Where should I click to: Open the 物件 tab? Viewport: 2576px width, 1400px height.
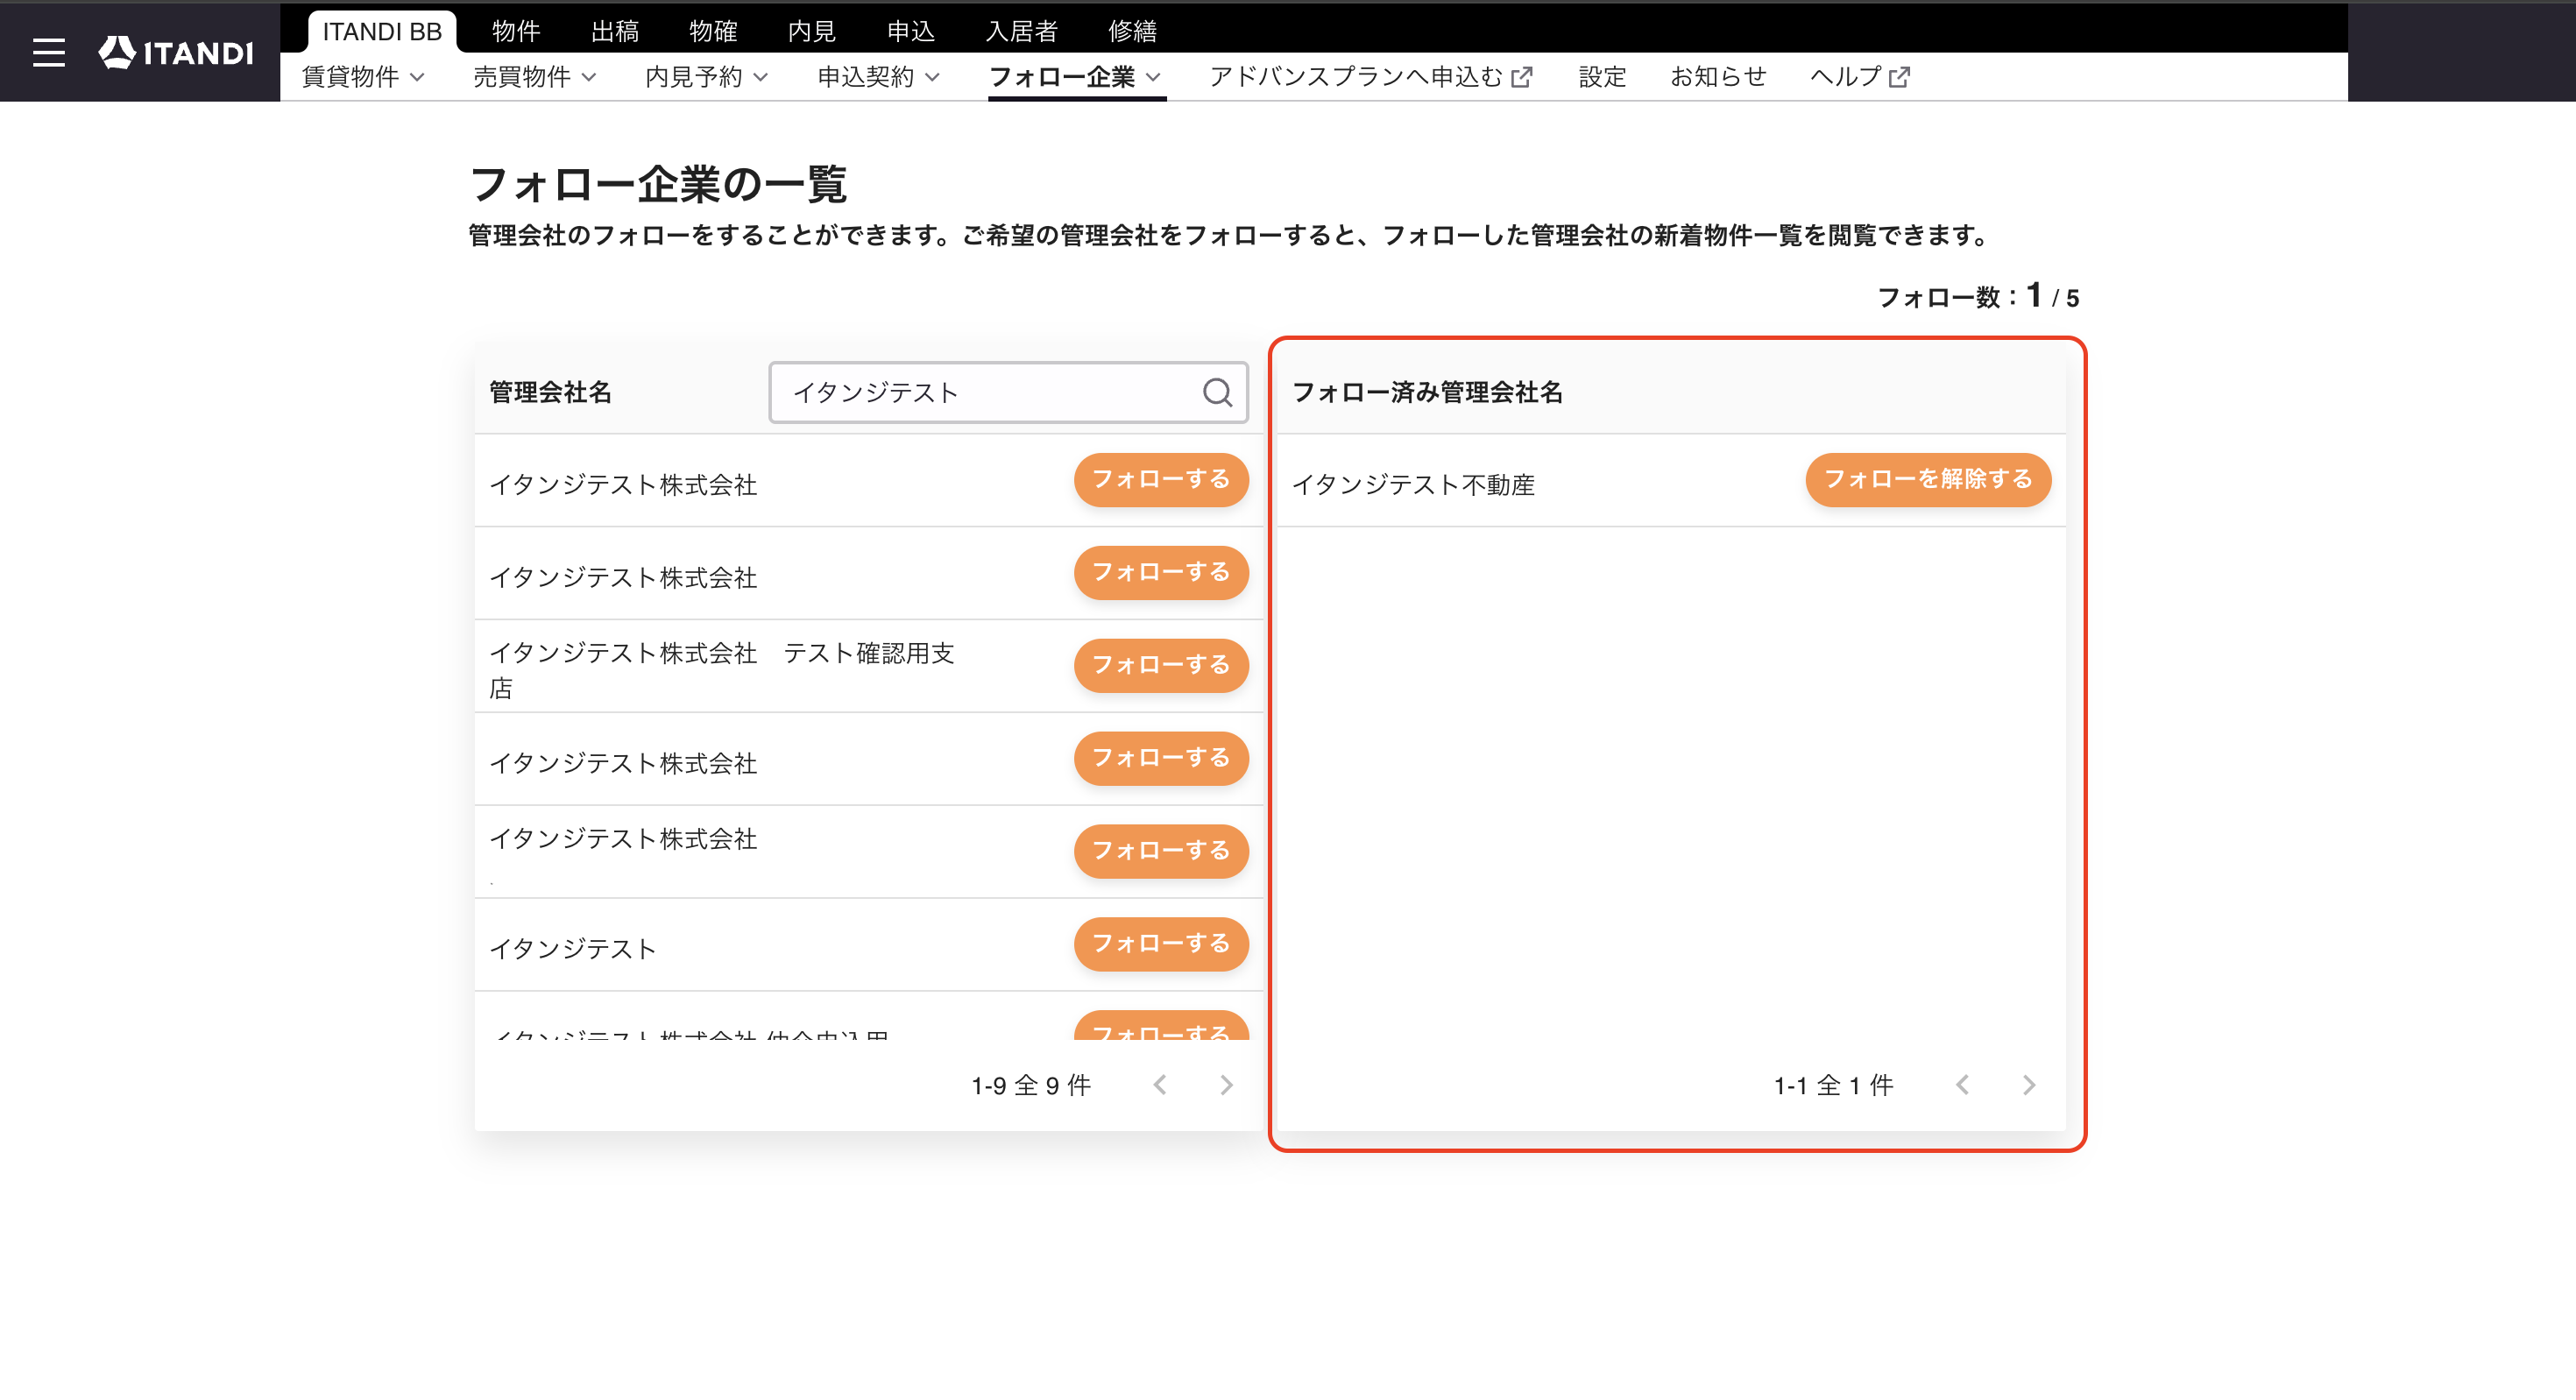516,31
